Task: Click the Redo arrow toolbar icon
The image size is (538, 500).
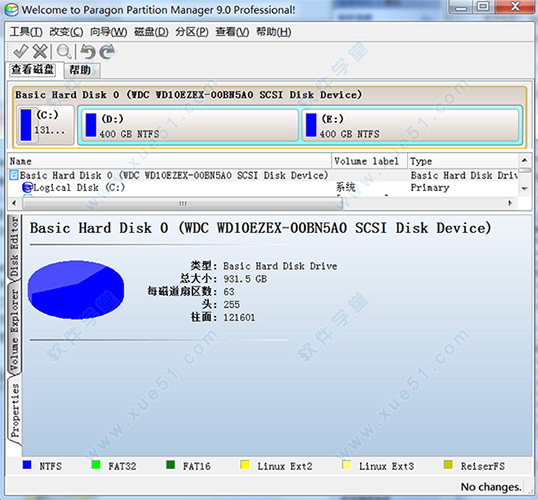Action: point(107,52)
